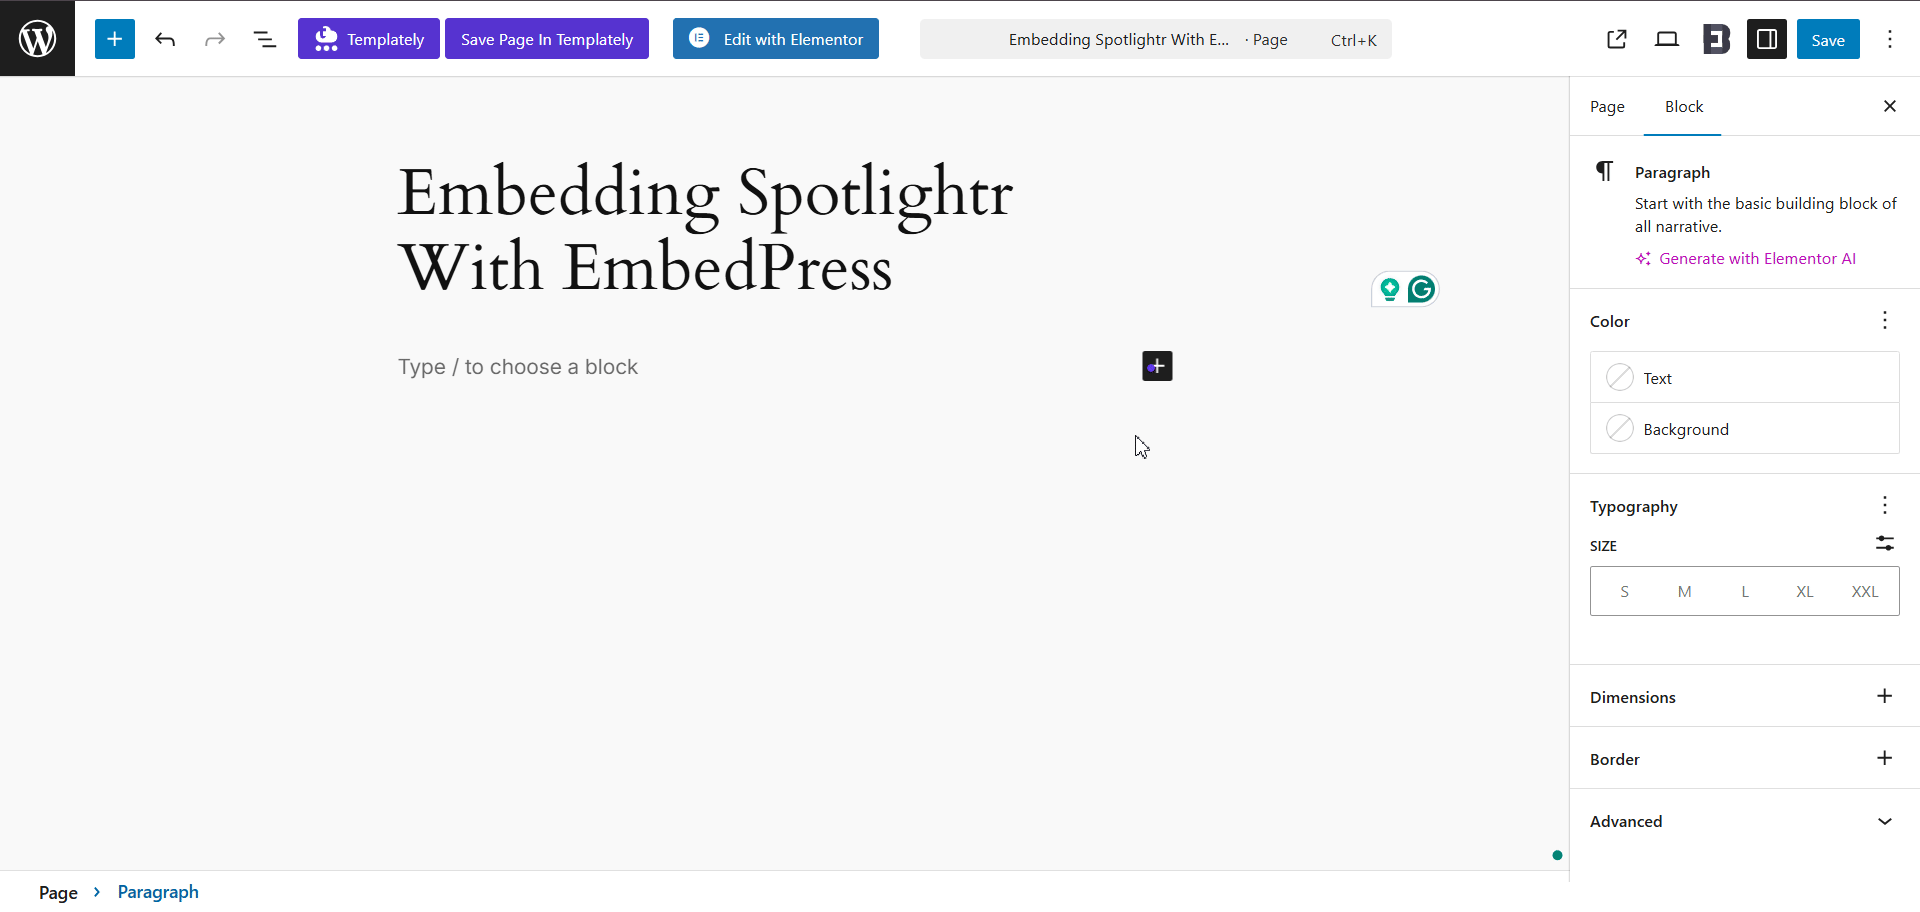Click the page title field showing Embedding Spotlightr
The image size is (1920, 912).
(x=1119, y=39)
